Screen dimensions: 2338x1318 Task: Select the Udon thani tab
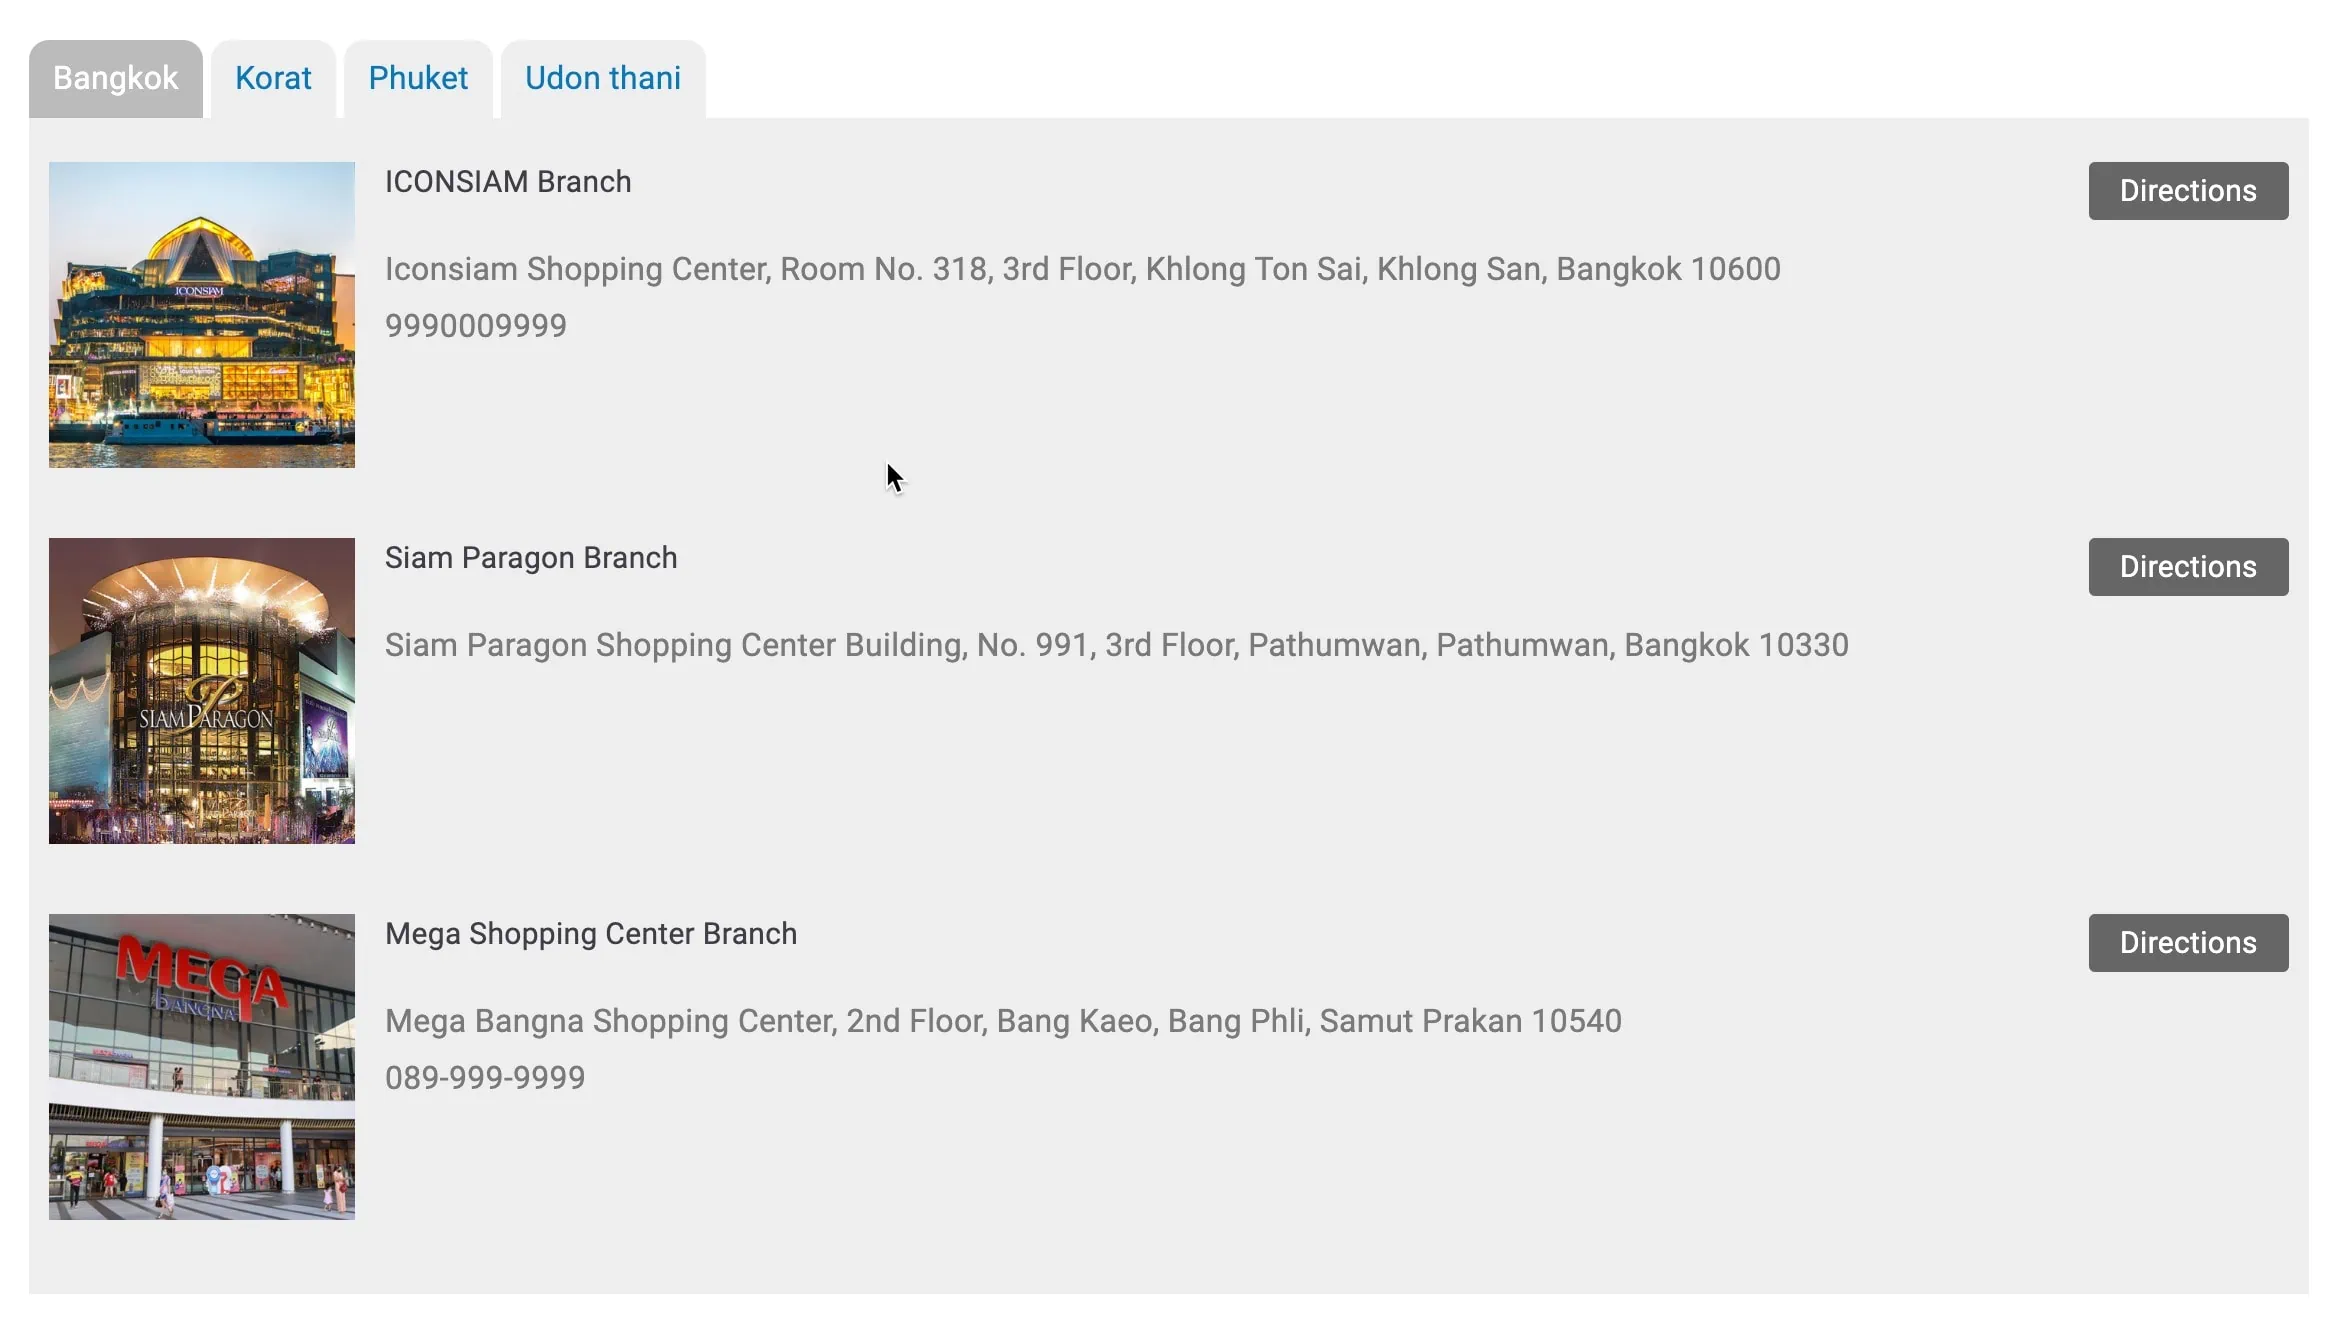point(603,78)
